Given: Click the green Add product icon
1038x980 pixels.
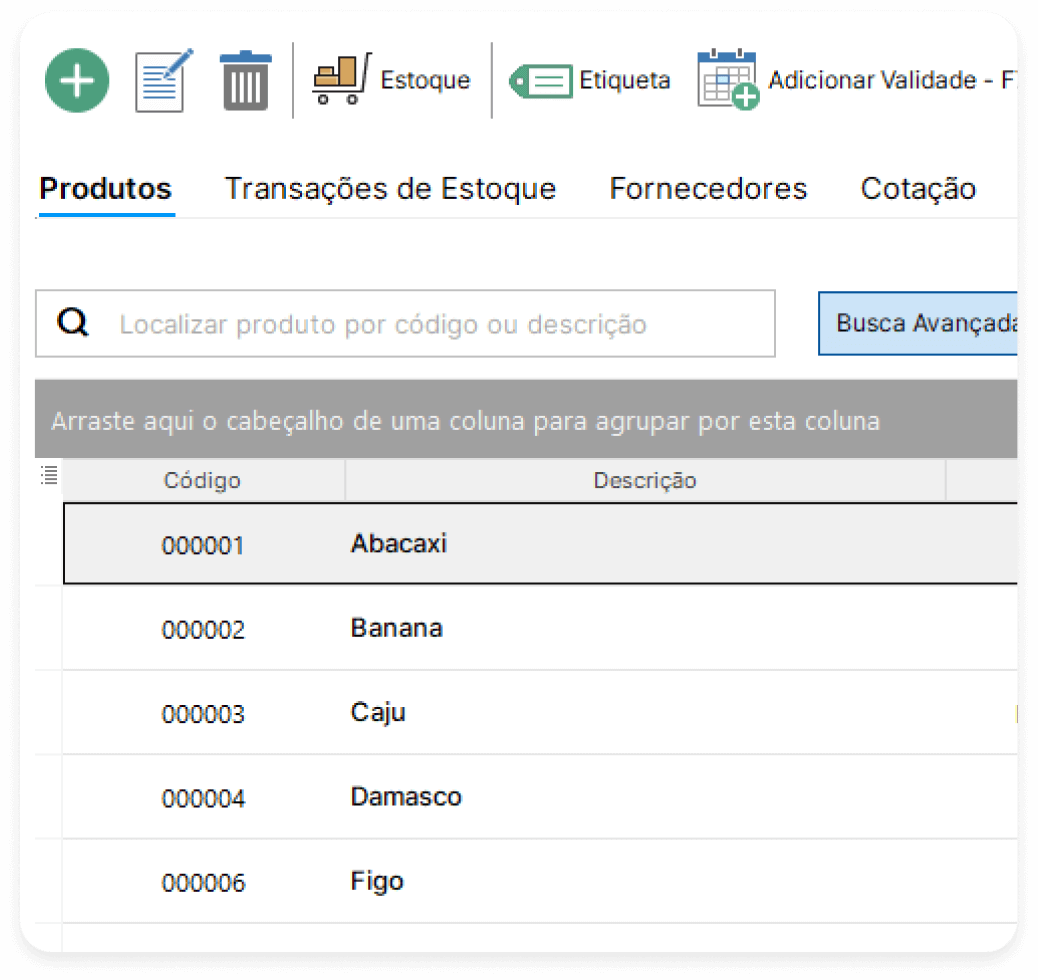Looking at the screenshot, I should tap(76, 80).
